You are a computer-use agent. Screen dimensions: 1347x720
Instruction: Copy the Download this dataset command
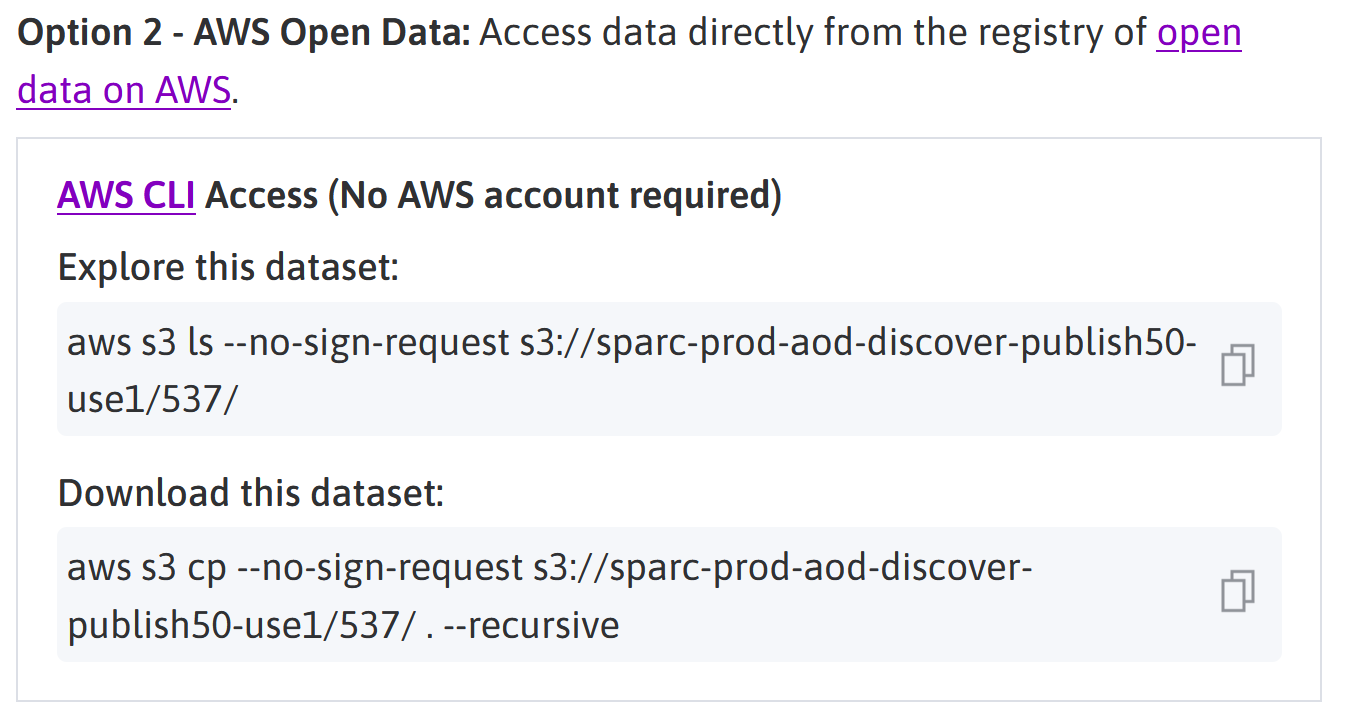pyautogui.click(x=1237, y=591)
